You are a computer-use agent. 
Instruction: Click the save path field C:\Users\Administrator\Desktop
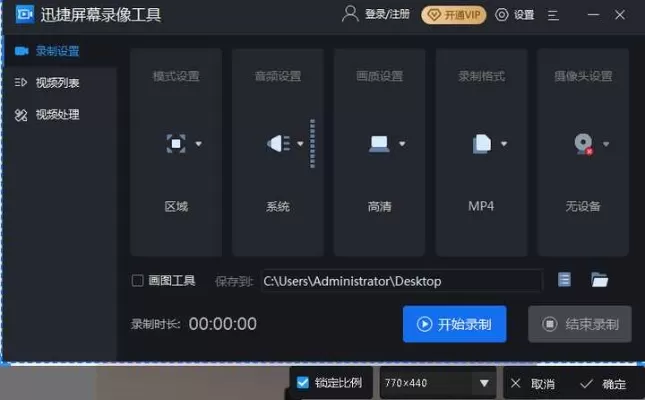(x=401, y=281)
